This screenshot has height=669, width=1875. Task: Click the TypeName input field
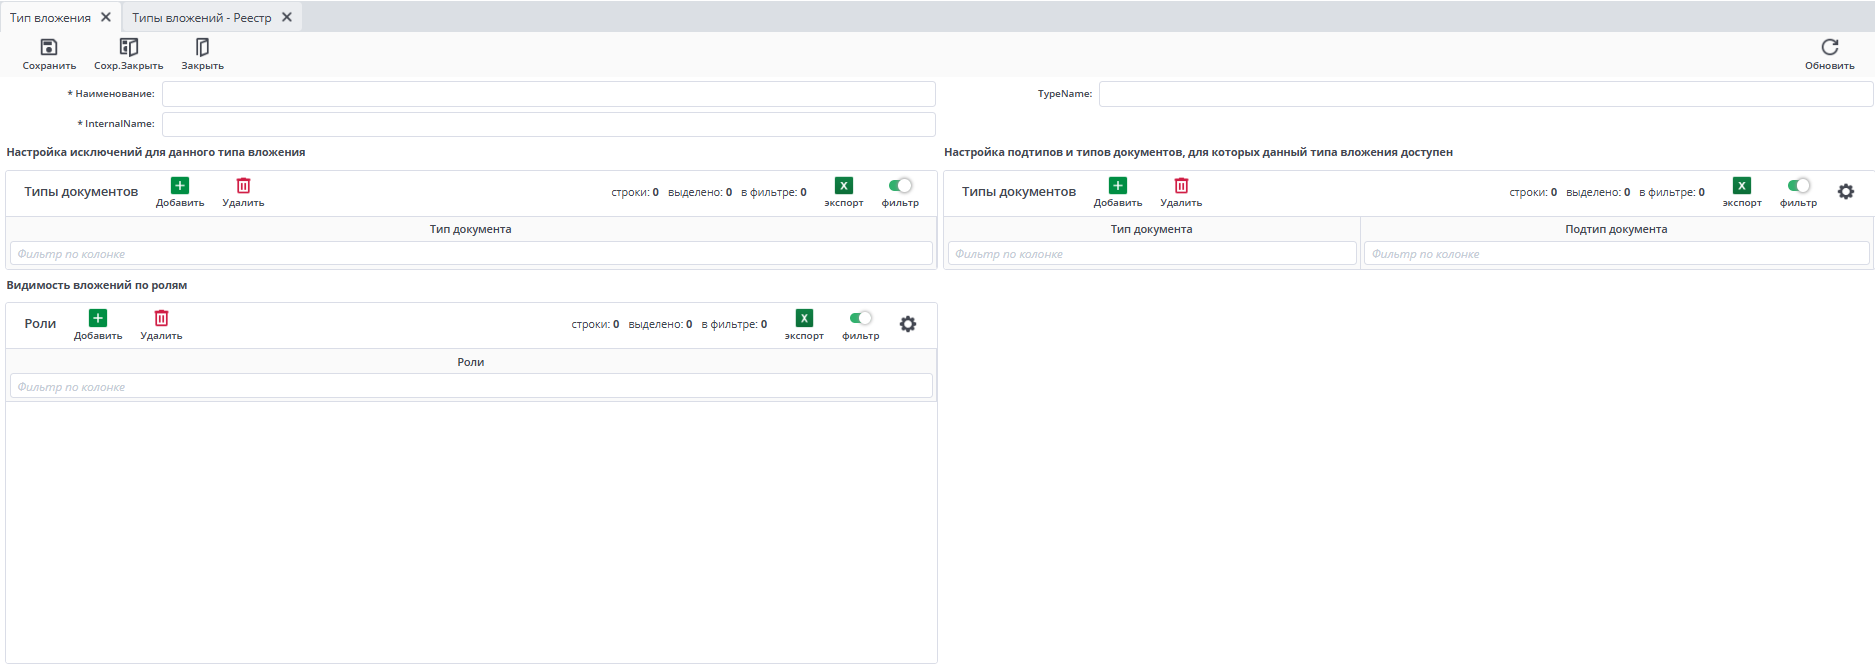point(1485,94)
